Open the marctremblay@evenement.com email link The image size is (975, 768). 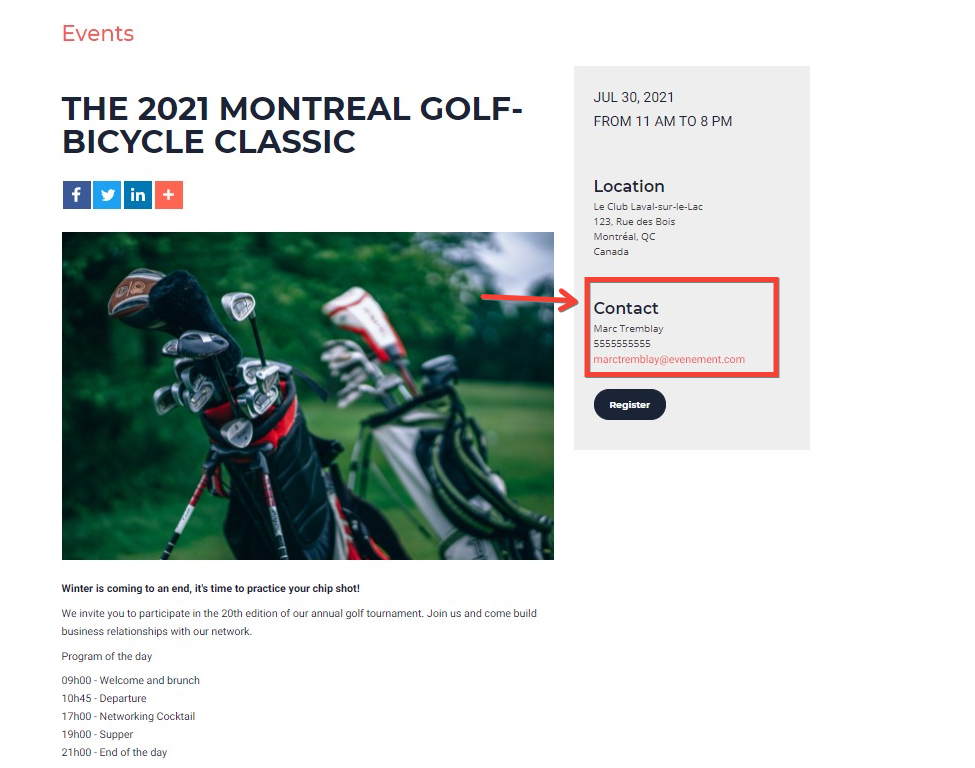[668, 360]
